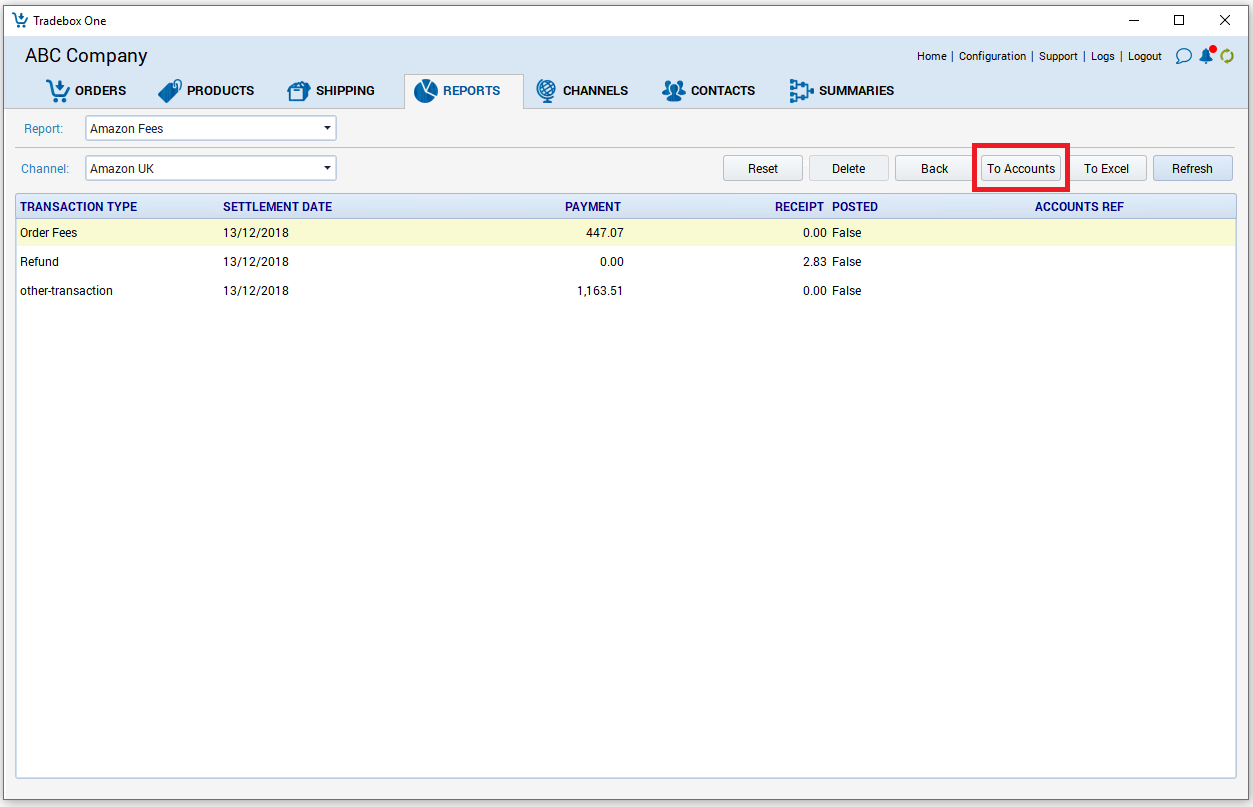
Task: Select the other-transaction row
Action: tap(626, 291)
